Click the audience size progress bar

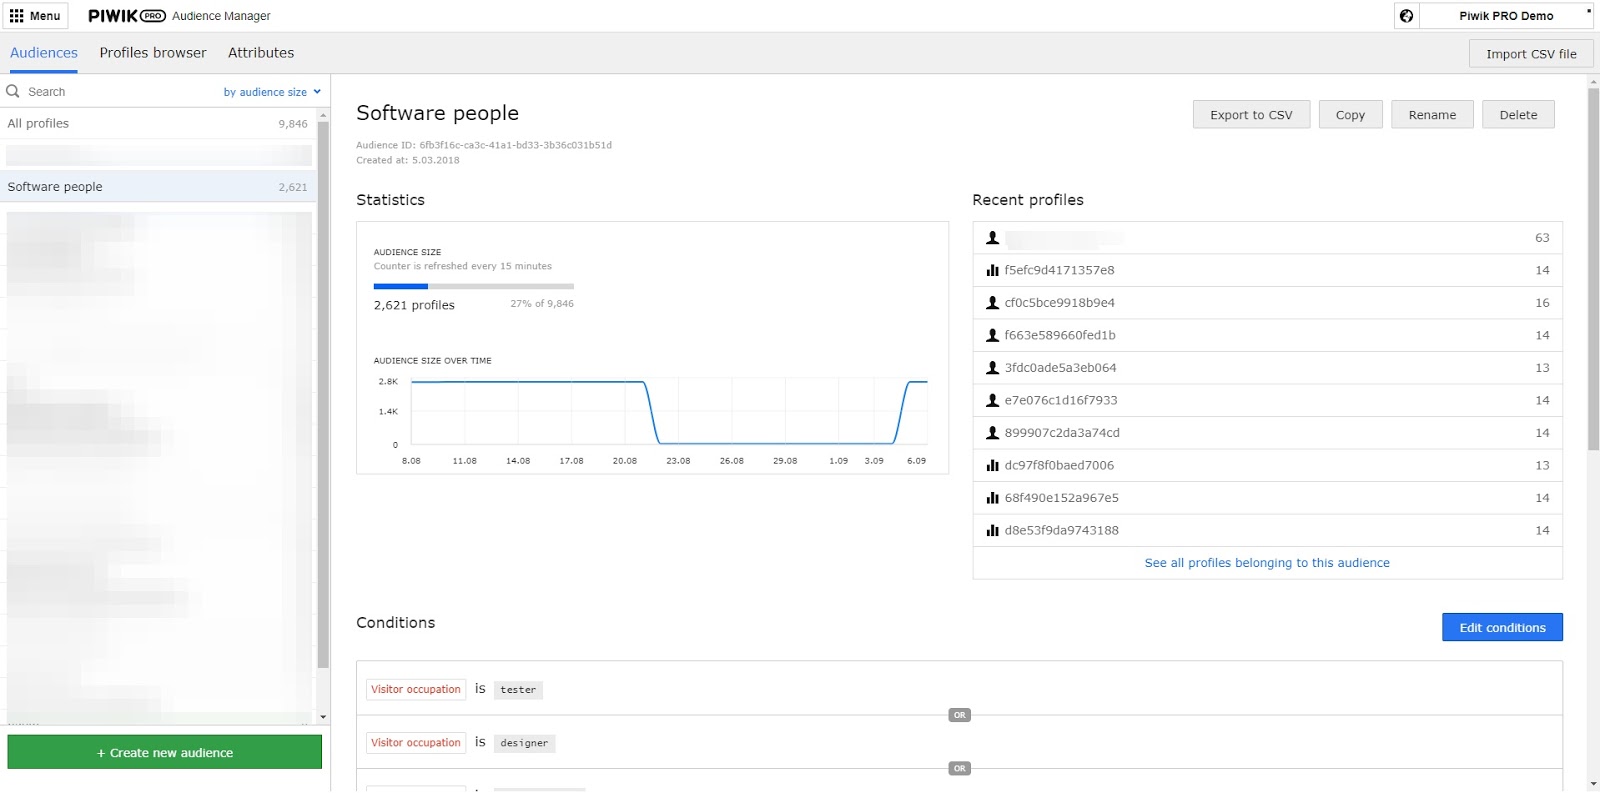point(473,287)
